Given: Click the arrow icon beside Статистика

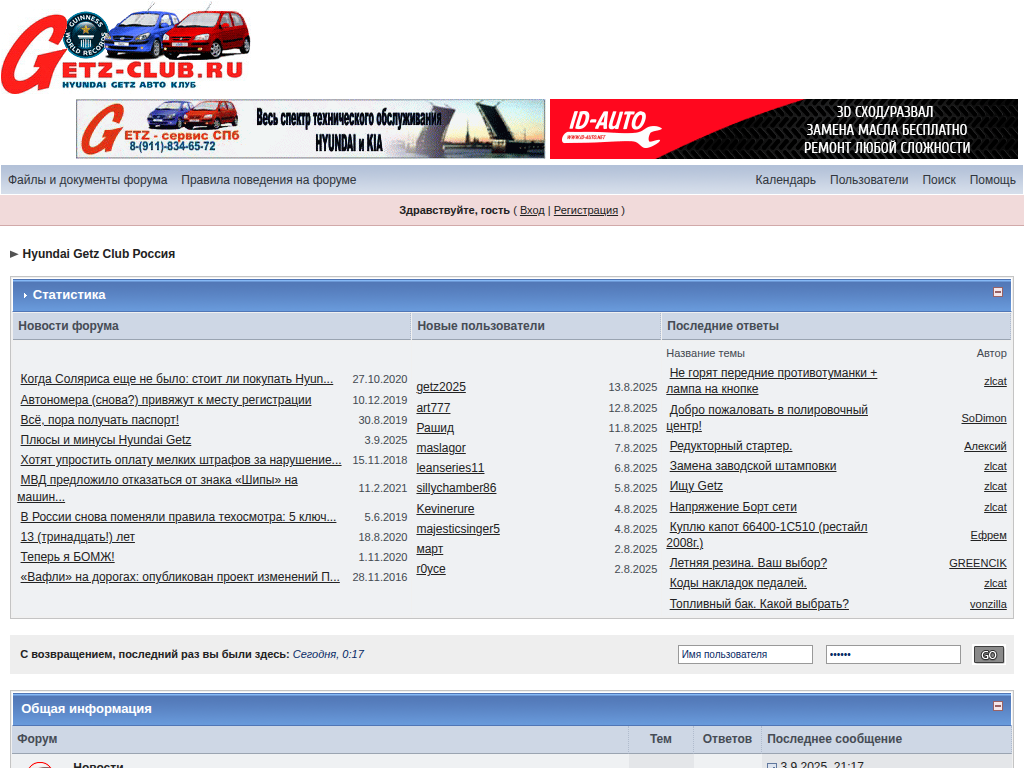Looking at the screenshot, I should [24, 295].
